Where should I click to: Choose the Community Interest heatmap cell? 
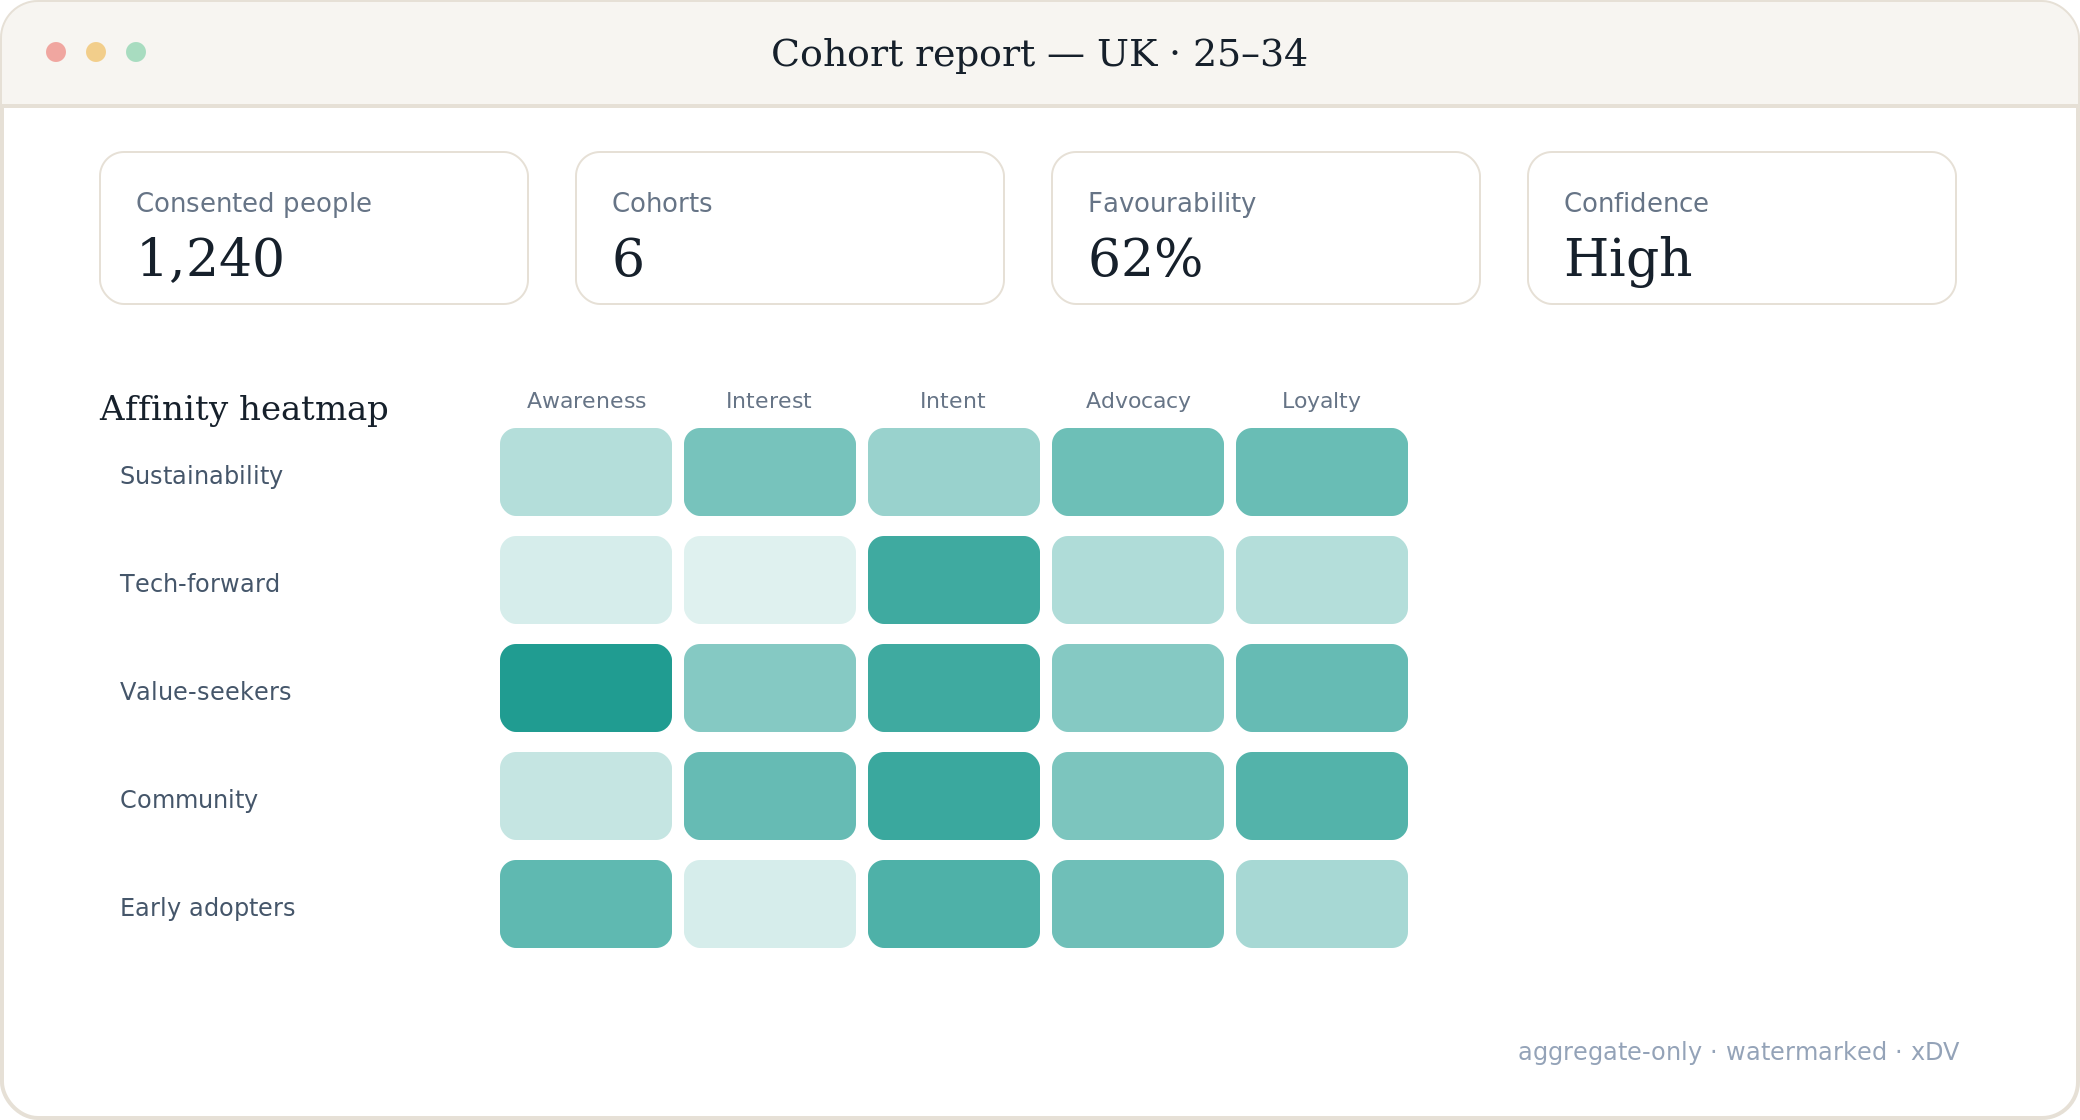(x=770, y=796)
